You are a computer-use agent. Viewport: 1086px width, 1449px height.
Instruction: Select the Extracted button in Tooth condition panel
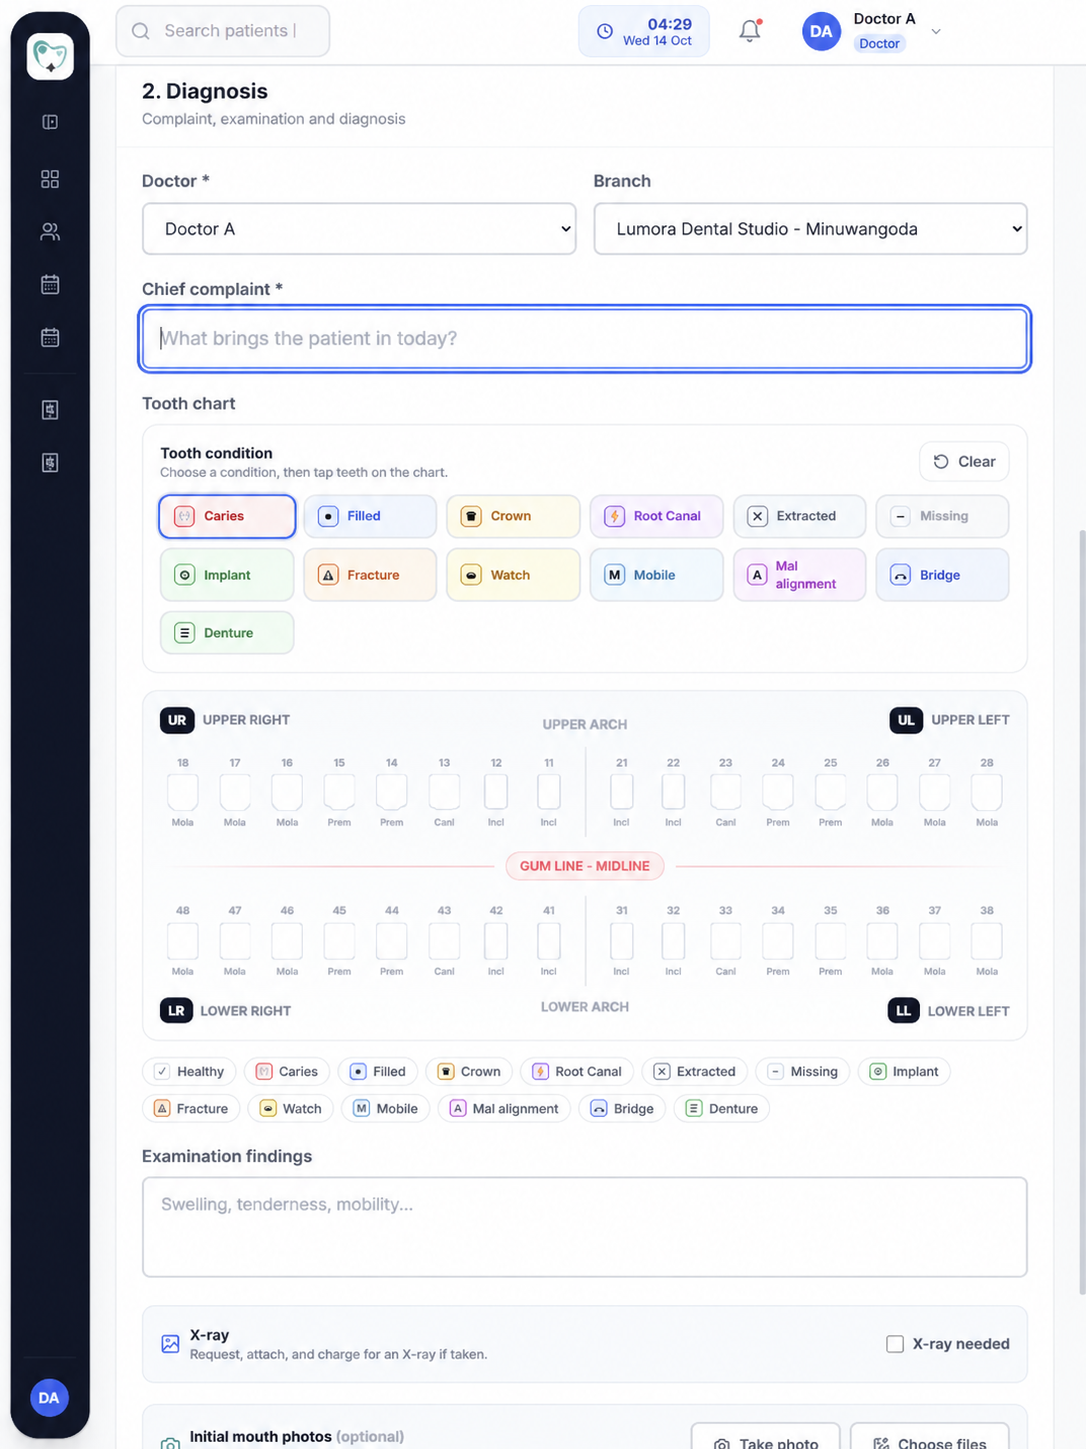799,516
